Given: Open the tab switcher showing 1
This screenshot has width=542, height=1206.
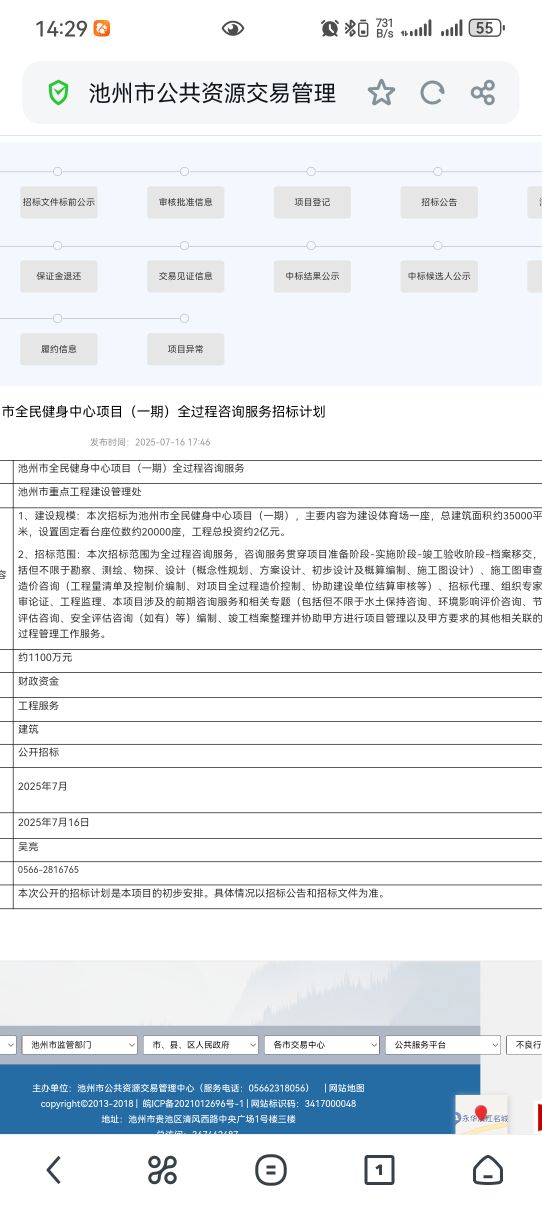Looking at the screenshot, I should pyautogui.click(x=379, y=1169).
